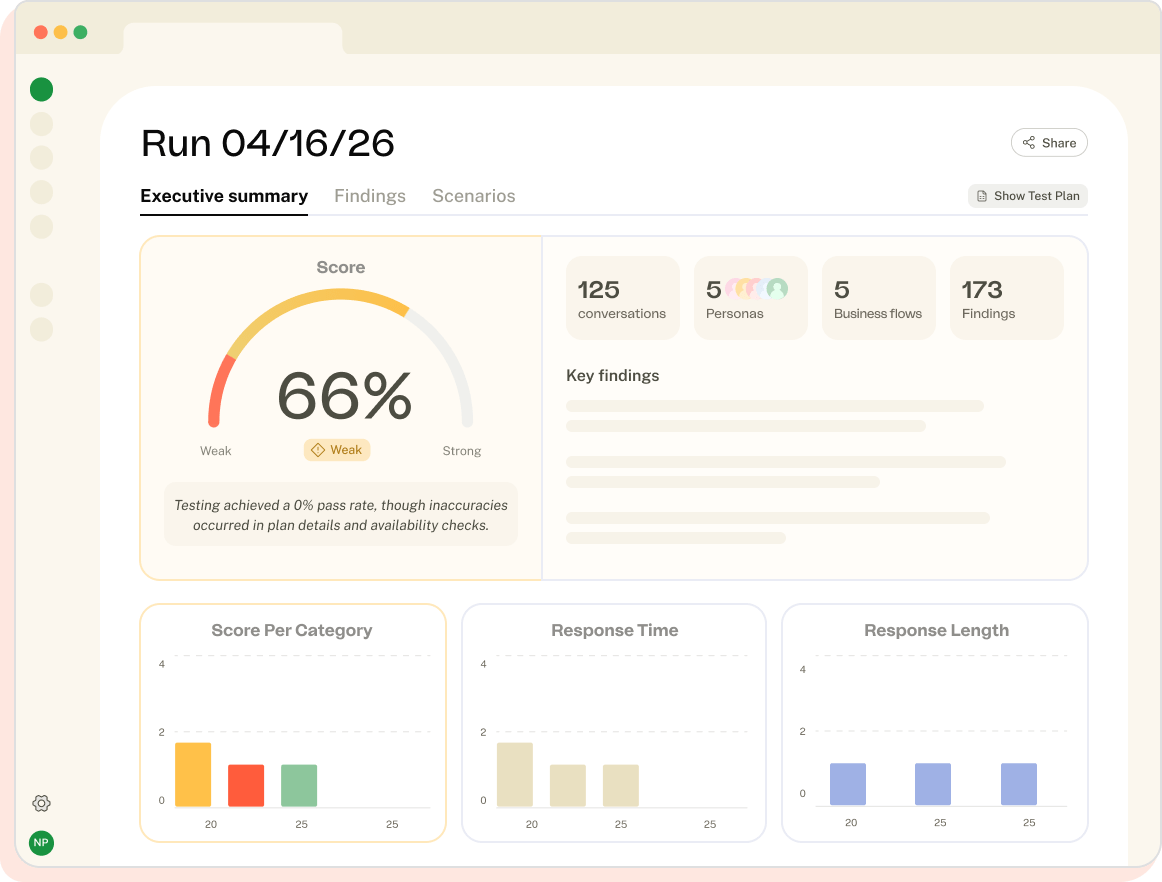Click the first blue bar in Response Length

848,784
